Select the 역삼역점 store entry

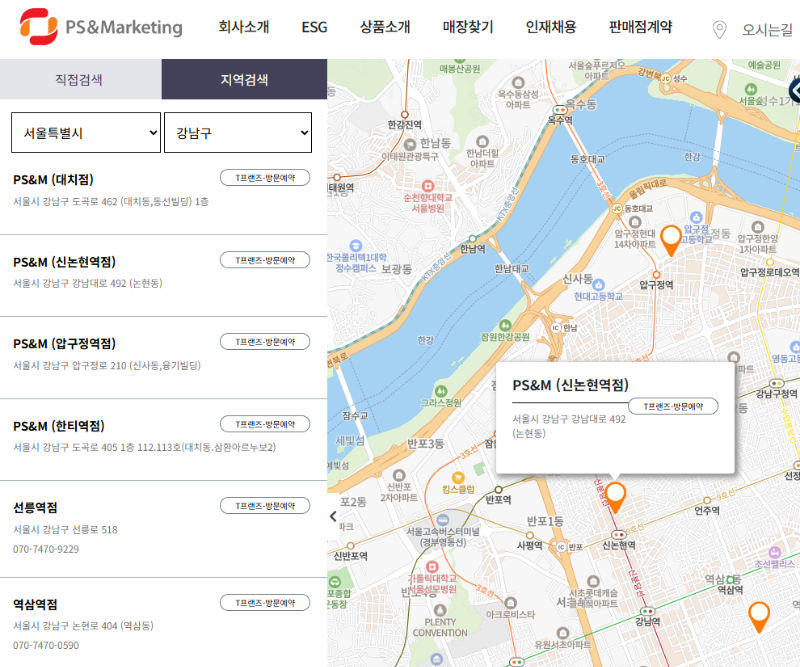[x=35, y=604]
